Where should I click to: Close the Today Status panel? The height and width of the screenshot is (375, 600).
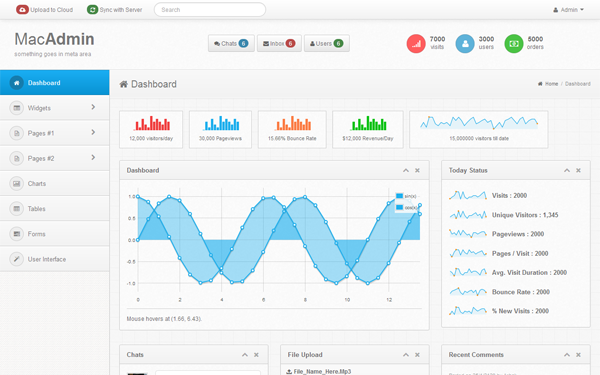(x=579, y=170)
